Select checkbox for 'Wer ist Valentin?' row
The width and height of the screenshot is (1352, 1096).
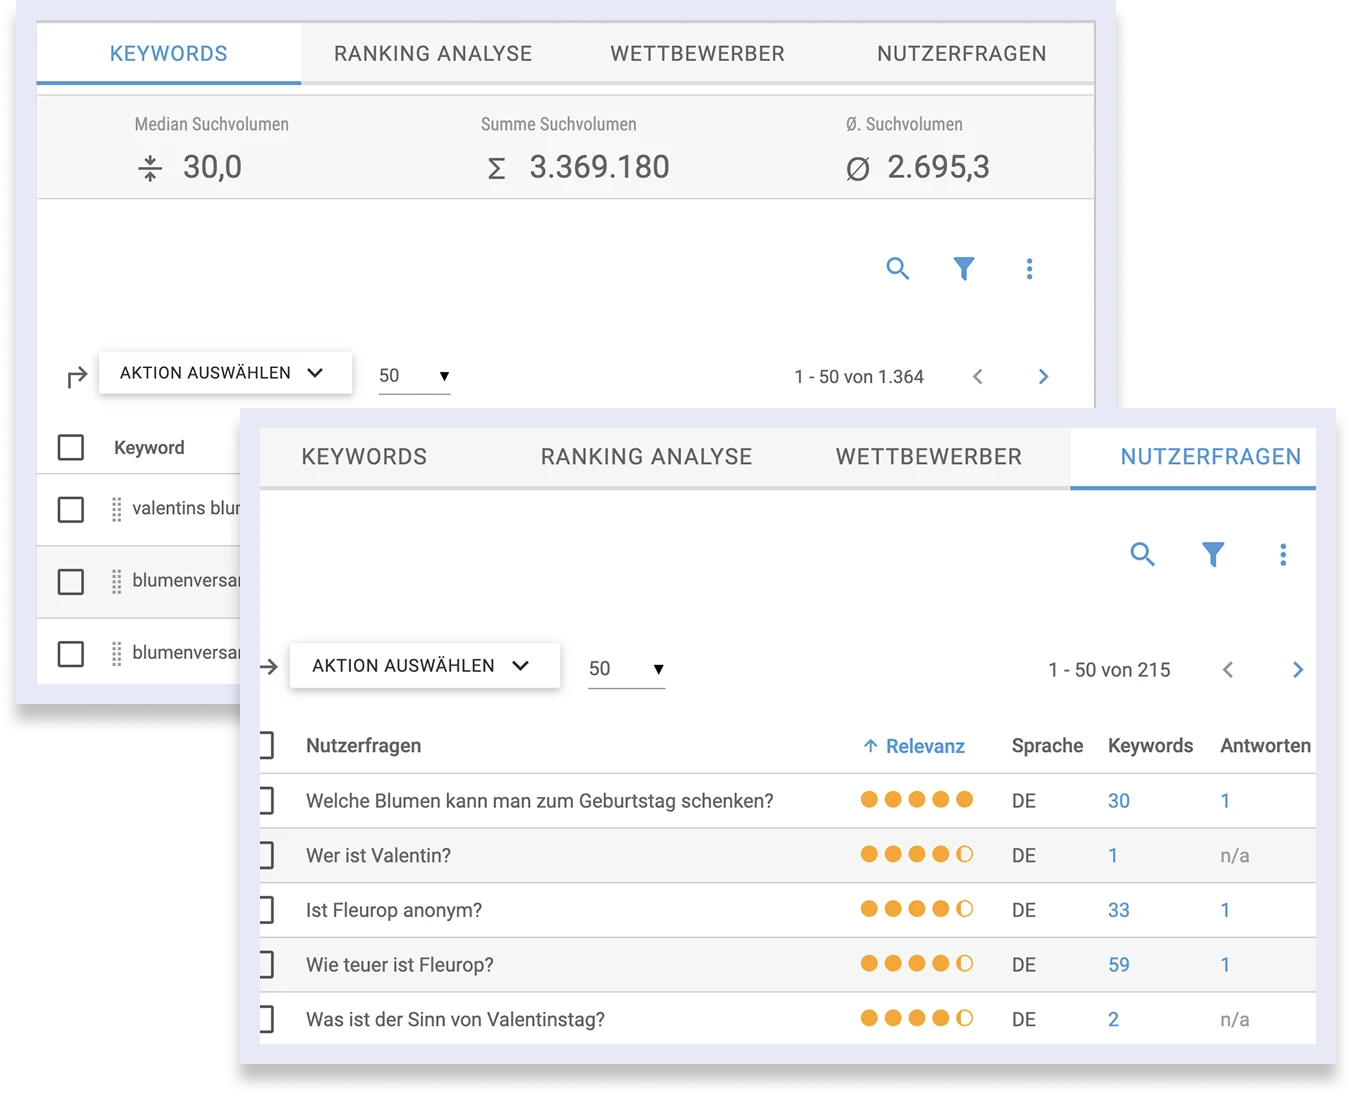click(266, 855)
